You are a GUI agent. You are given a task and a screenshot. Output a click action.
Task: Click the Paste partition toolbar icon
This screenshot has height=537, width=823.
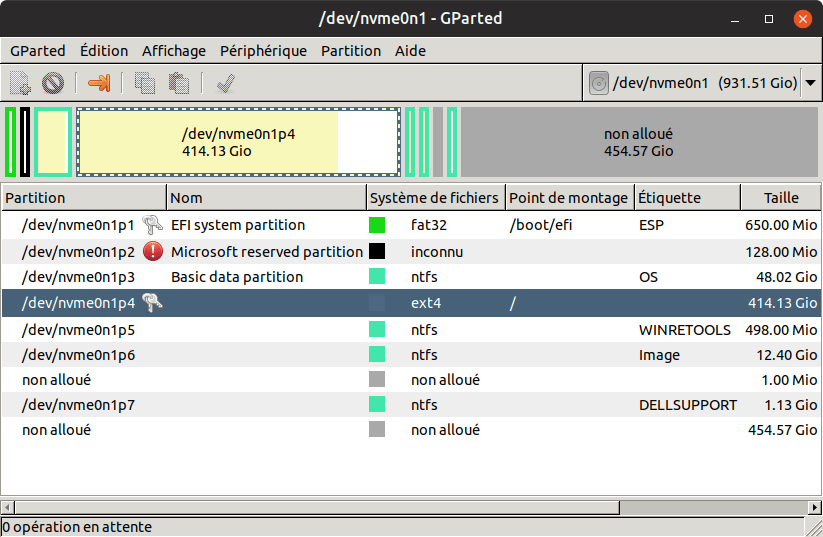pyautogui.click(x=178, y=83)
